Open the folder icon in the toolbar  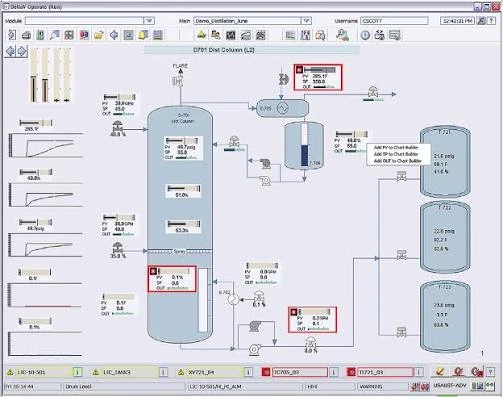pyautogui.click(x=99, y=35)
